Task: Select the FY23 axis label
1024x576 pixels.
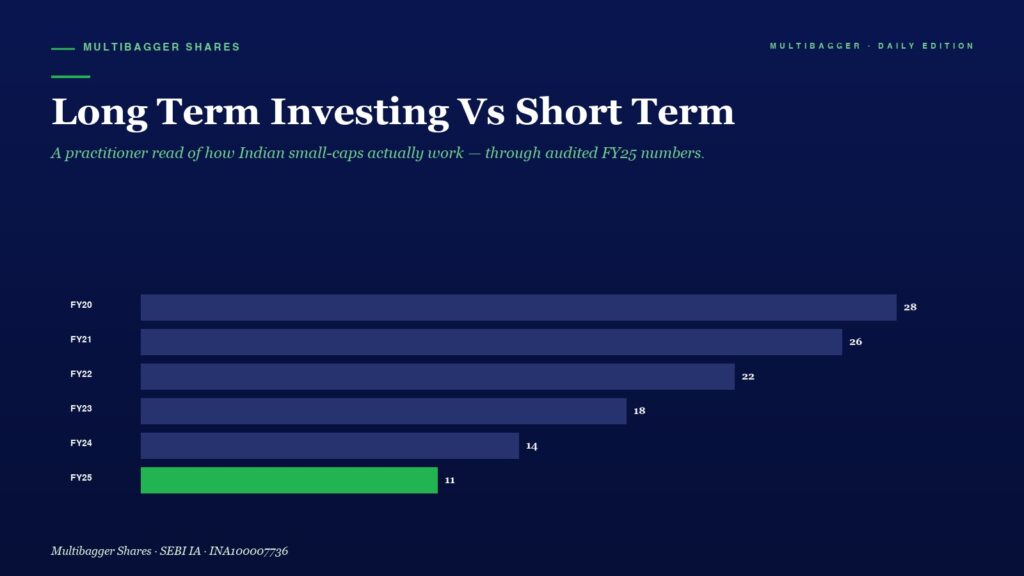Action: click(x=81, y=409)
